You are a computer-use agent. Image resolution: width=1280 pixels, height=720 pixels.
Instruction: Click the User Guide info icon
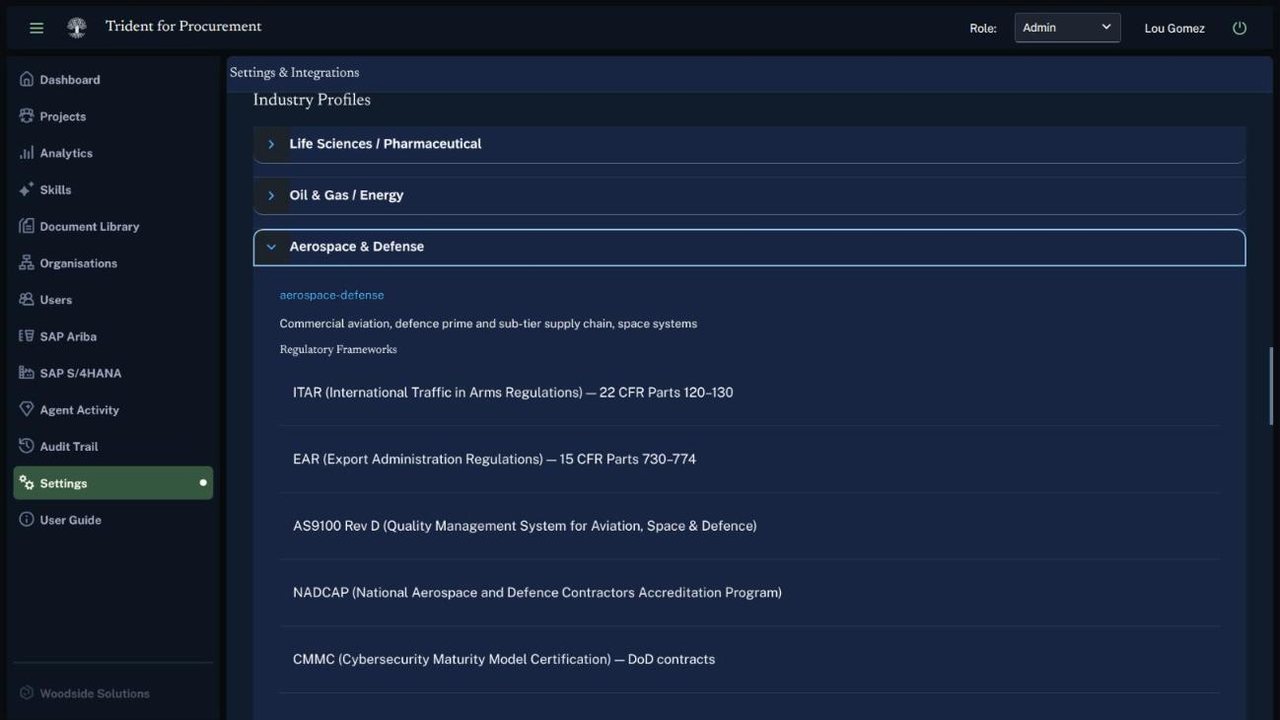pyautogui.click(x=27, y=519)
